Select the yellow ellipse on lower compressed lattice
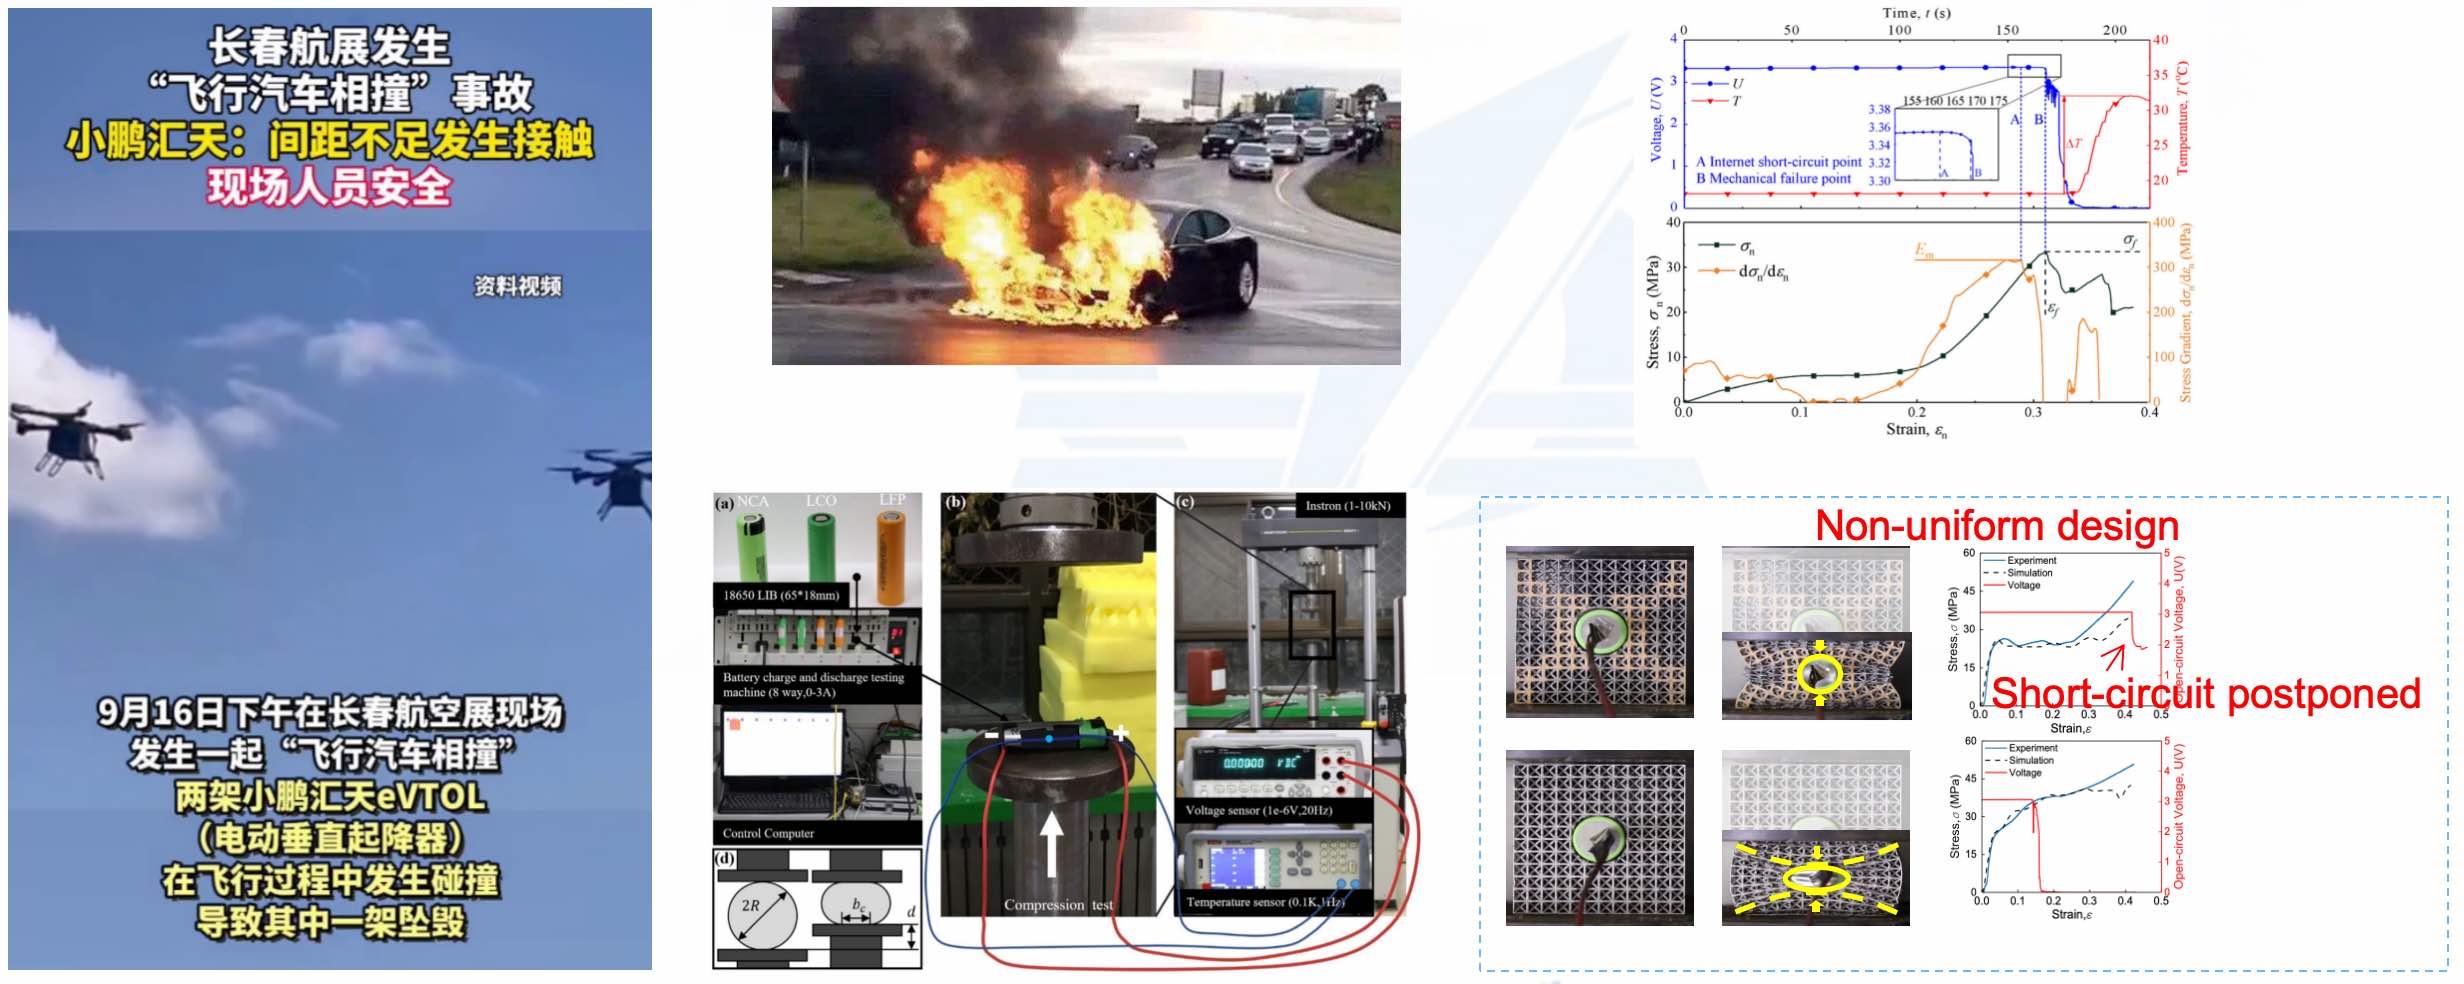 pyautogui.click(x=1815, y=879)
